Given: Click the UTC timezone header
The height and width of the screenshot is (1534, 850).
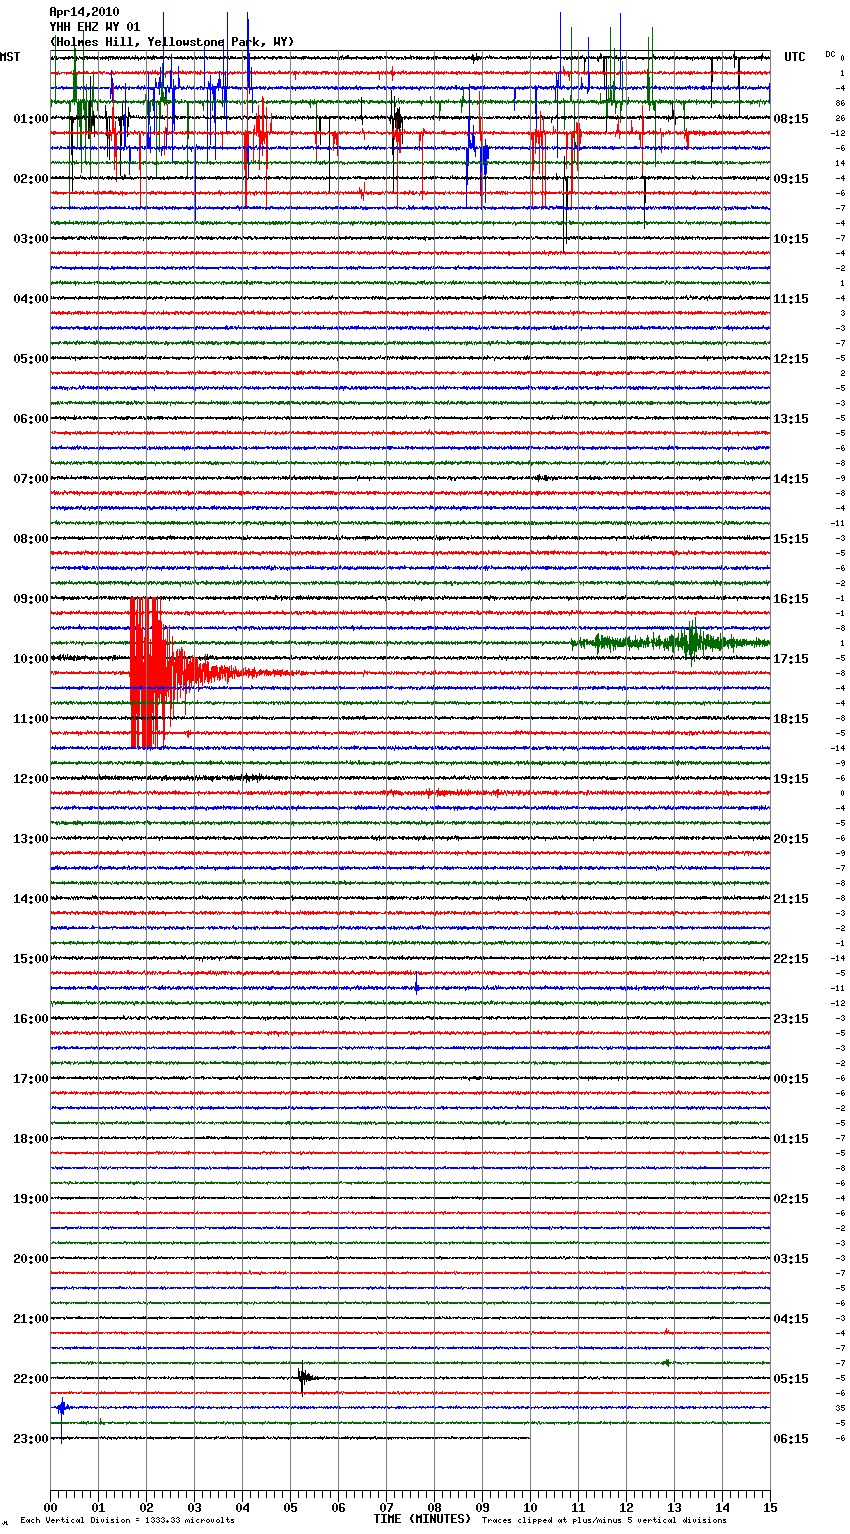Looking at the screenshot, I should (795, 57).
